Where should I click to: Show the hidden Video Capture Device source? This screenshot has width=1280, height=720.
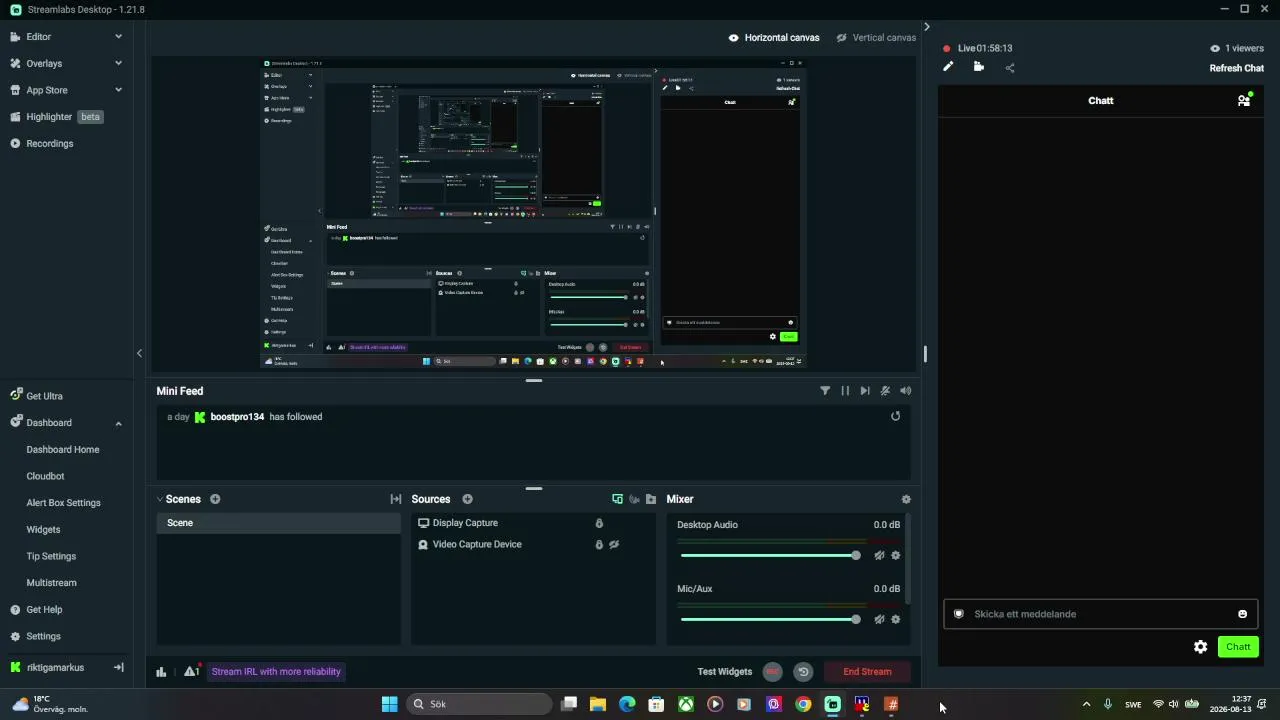click(x=614, y=544)
